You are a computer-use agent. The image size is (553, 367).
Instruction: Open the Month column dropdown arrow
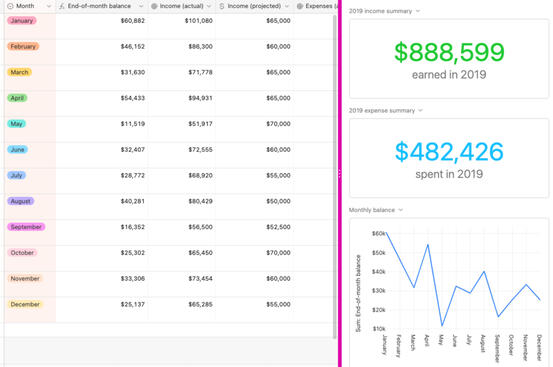pyautogui.click(x=49, y=6)
